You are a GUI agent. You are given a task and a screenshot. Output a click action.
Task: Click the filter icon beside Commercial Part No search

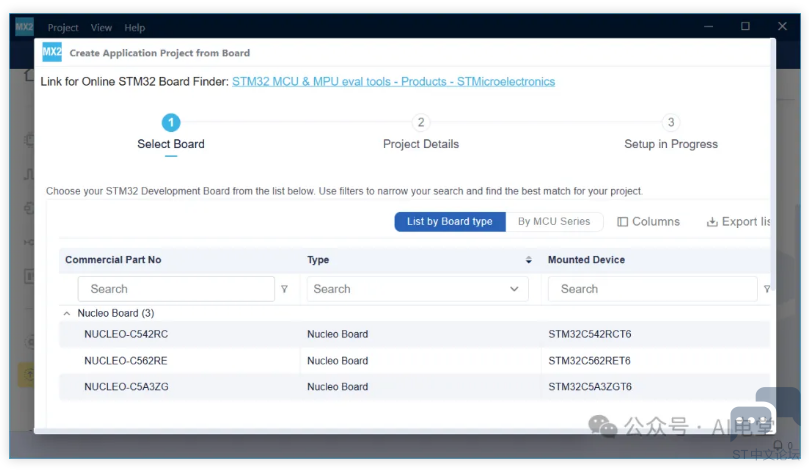pyautogui.click(x=284, y=289)
